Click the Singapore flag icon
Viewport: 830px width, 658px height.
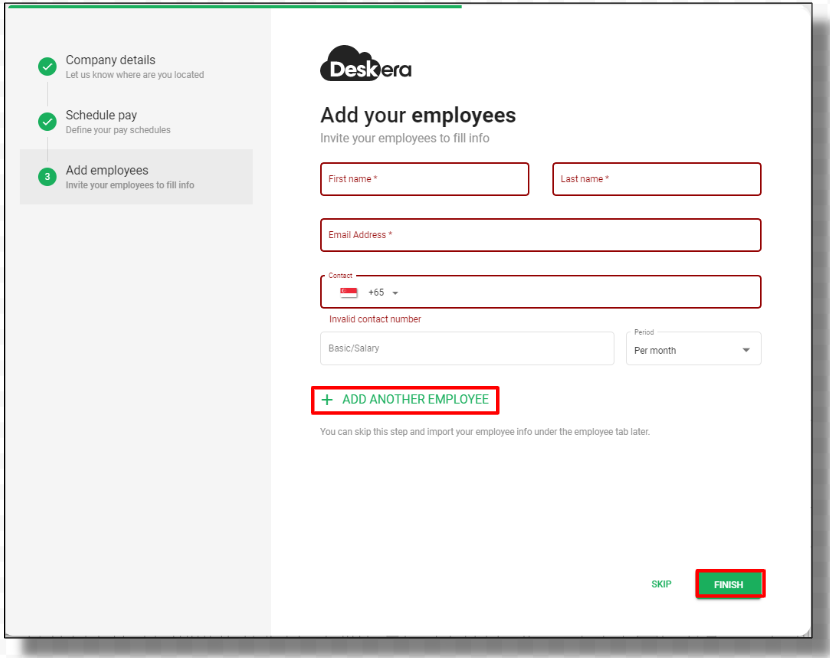[348, 292]
